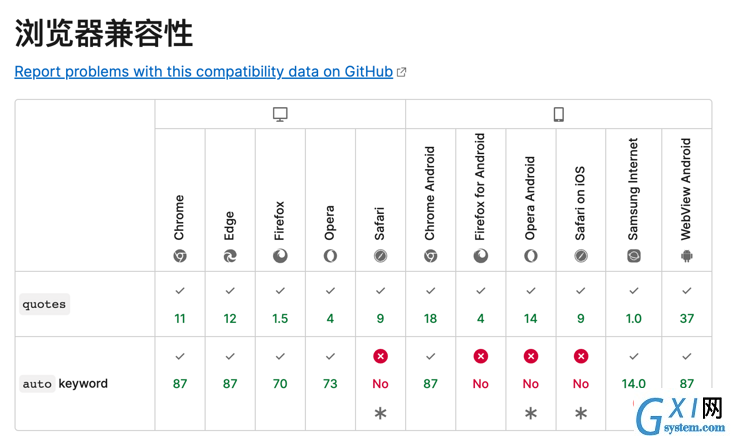
Task: Open the quotes feature code label
Action: click(44, 304)
